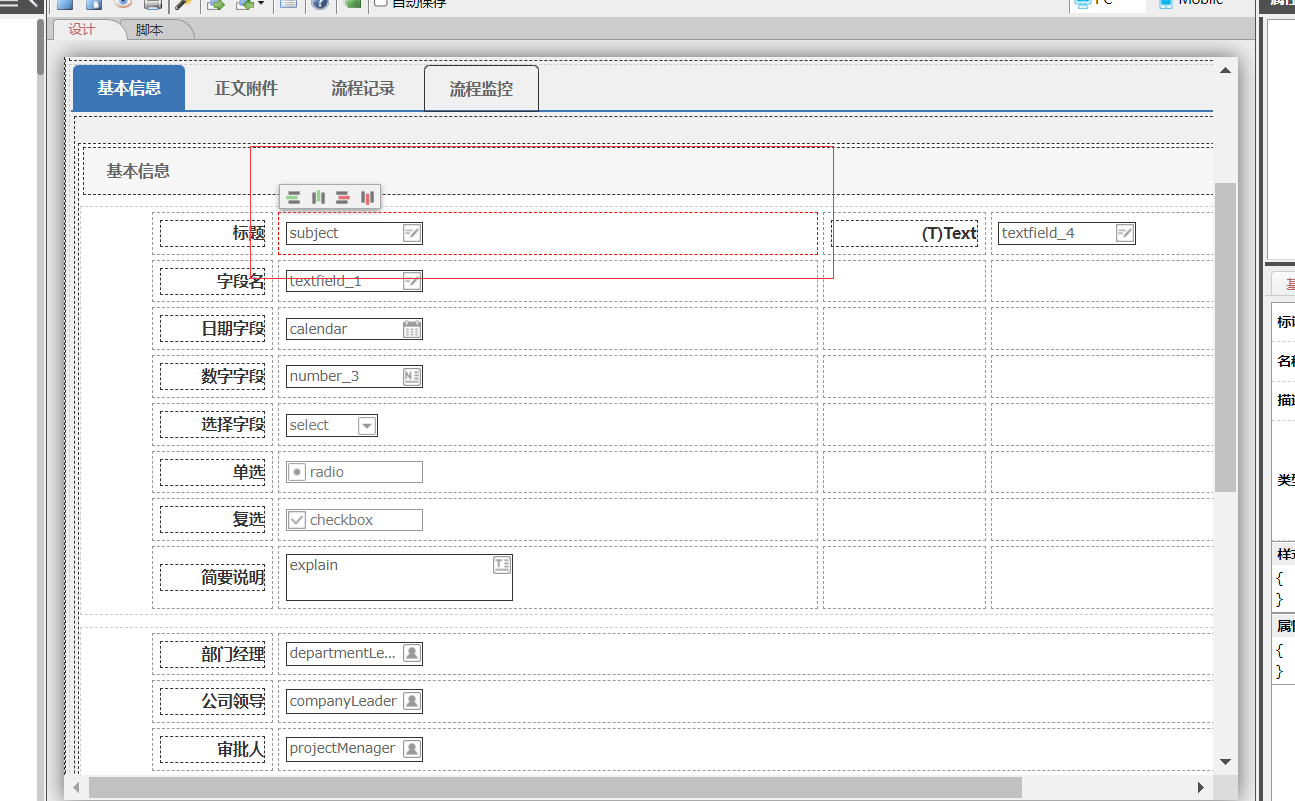Click the calendar grid icon in the date field

tap(412, 329)
